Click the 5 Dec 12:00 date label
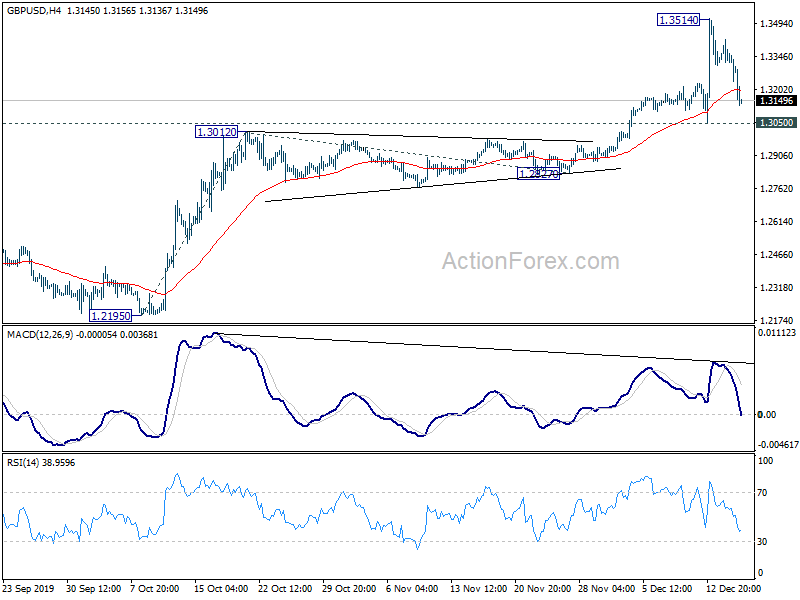This screenshot has width=800, height=600. [x=667, y=589]
